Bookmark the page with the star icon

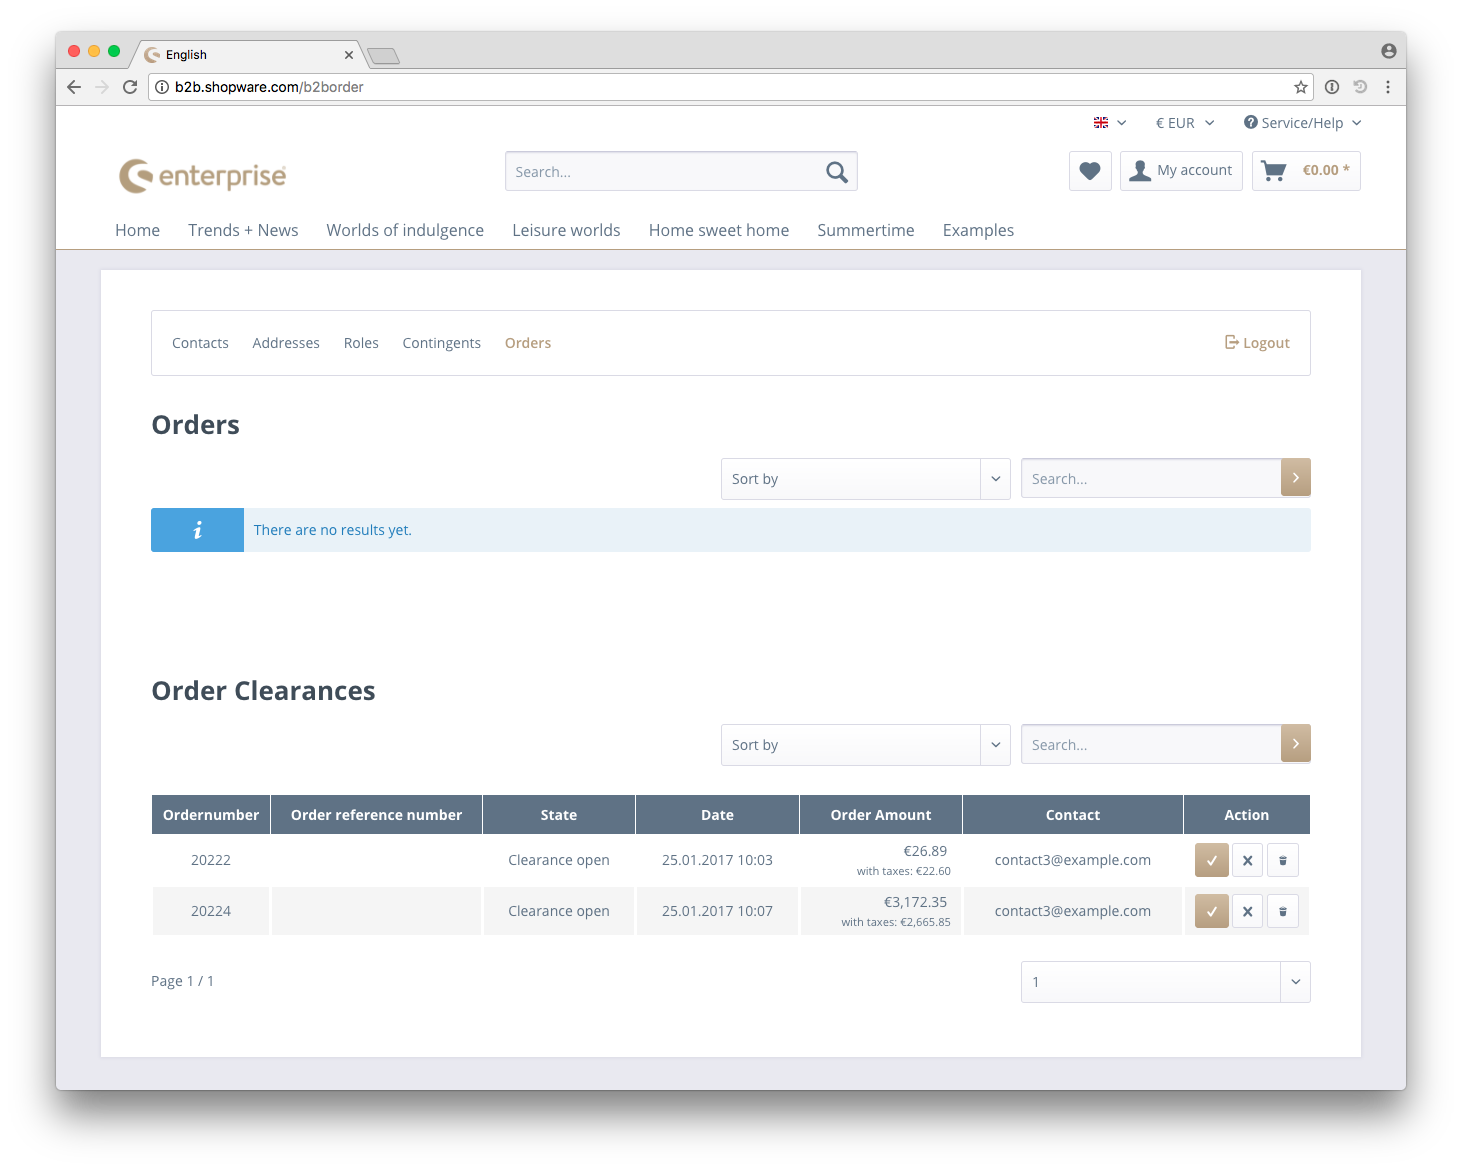tap(1300, 87)
